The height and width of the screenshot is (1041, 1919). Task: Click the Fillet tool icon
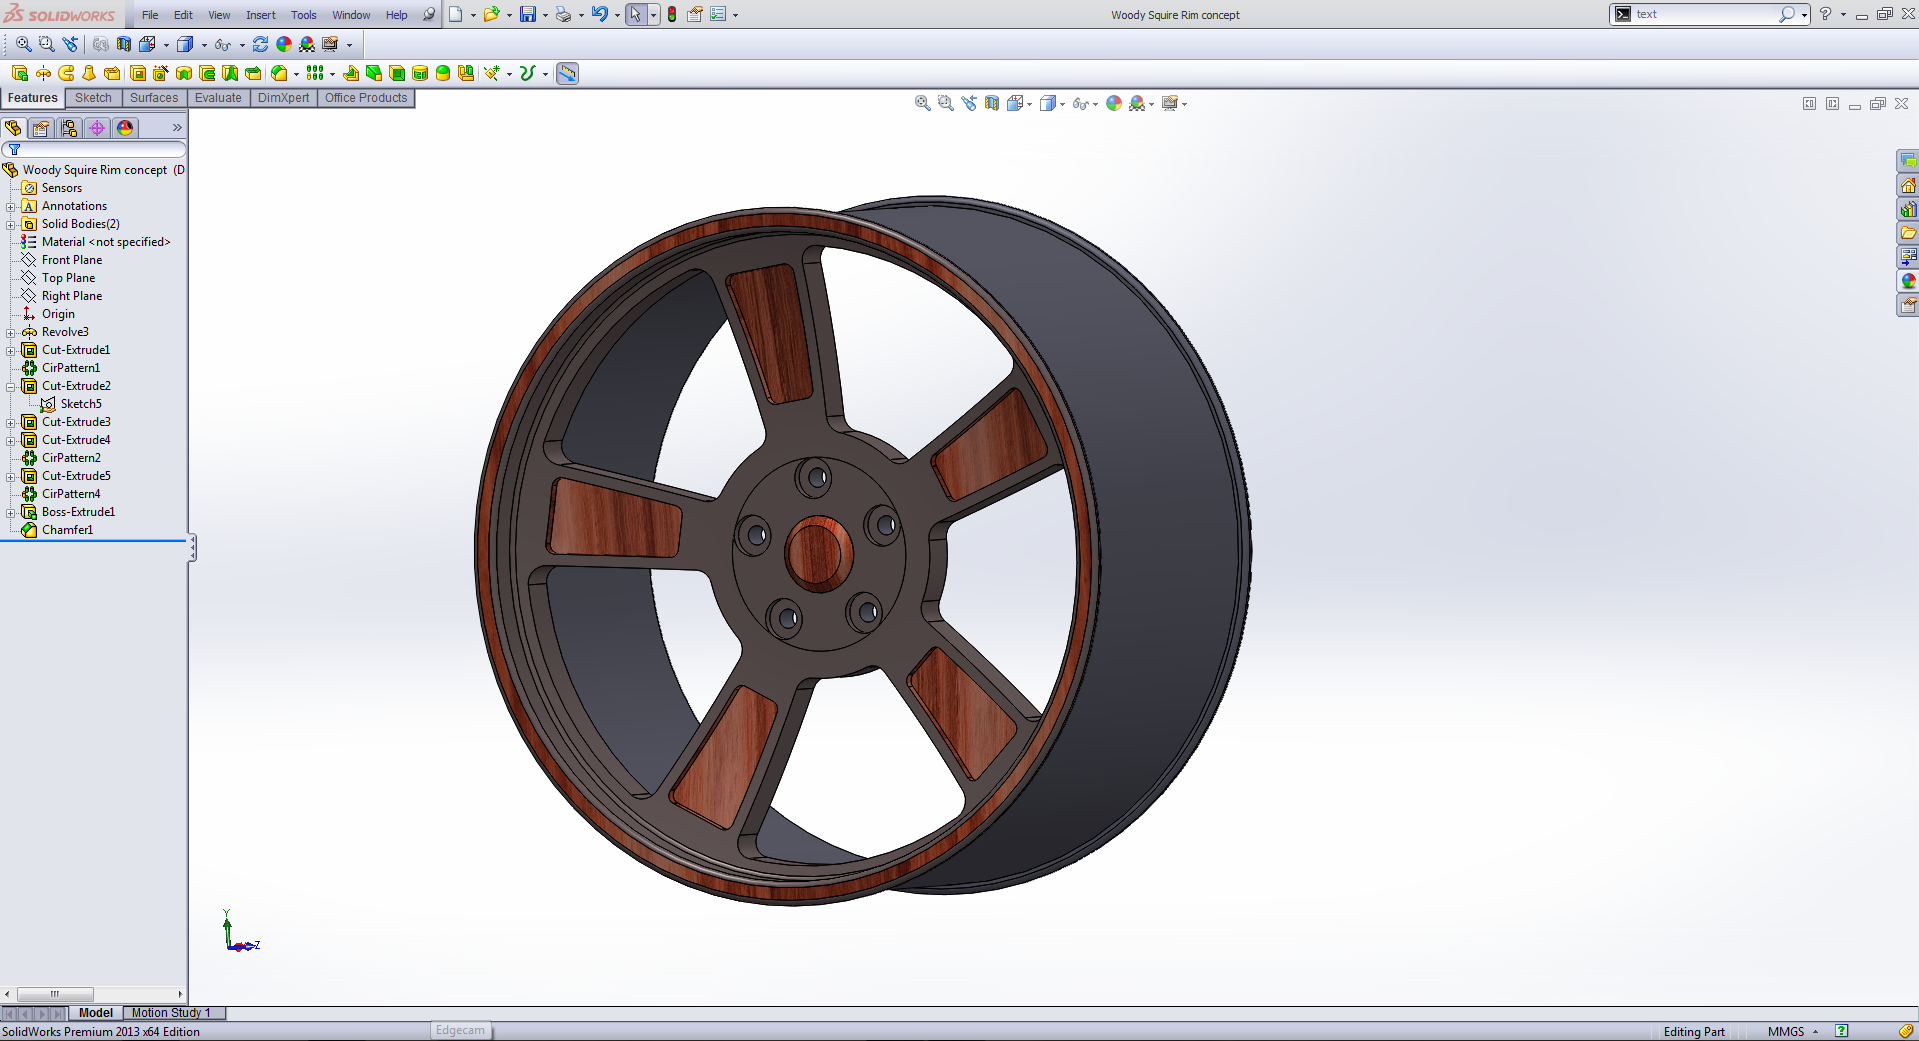tap(279, 73)
